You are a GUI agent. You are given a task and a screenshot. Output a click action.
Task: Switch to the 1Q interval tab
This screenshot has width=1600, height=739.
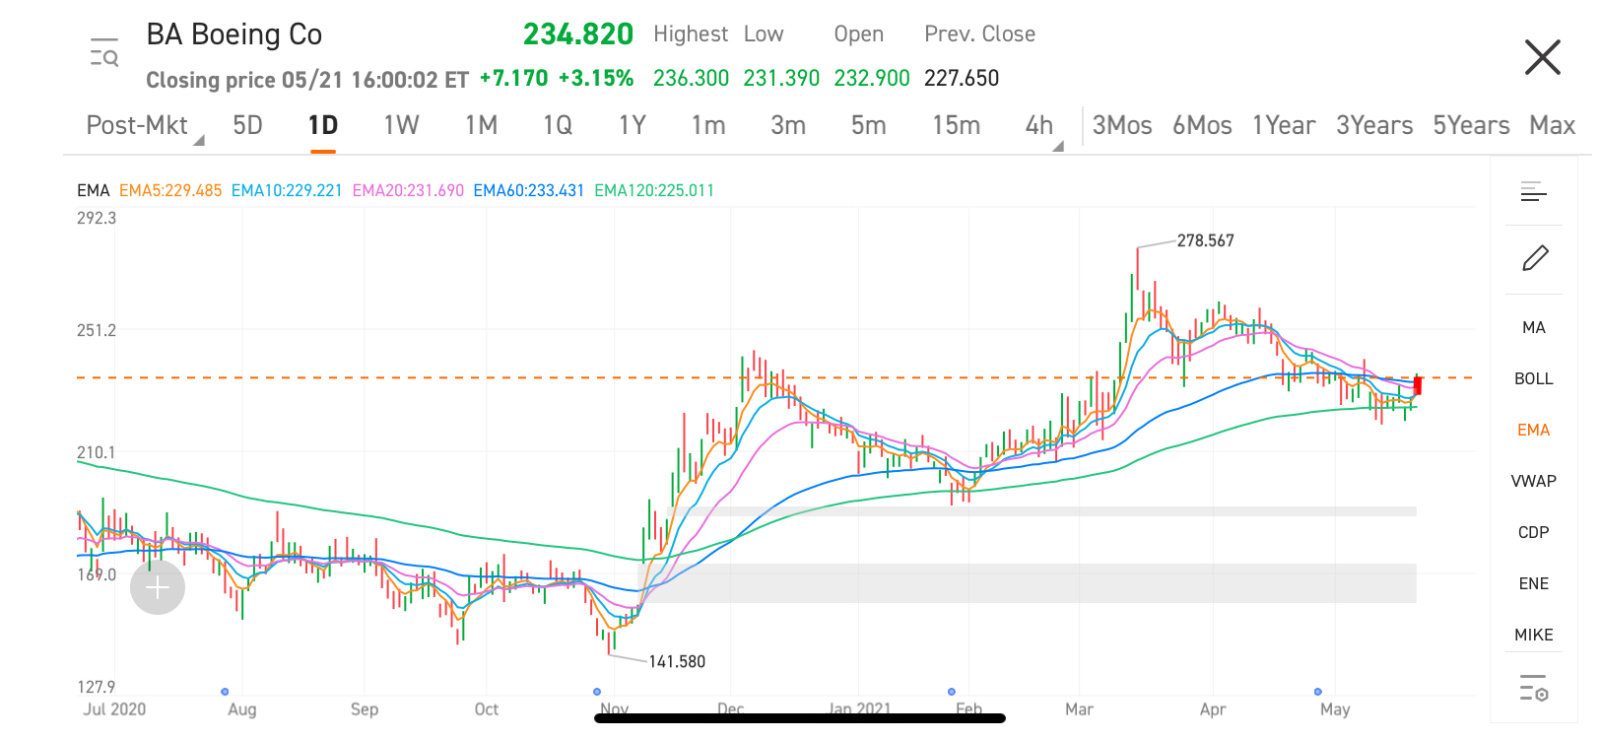[557, 125]
